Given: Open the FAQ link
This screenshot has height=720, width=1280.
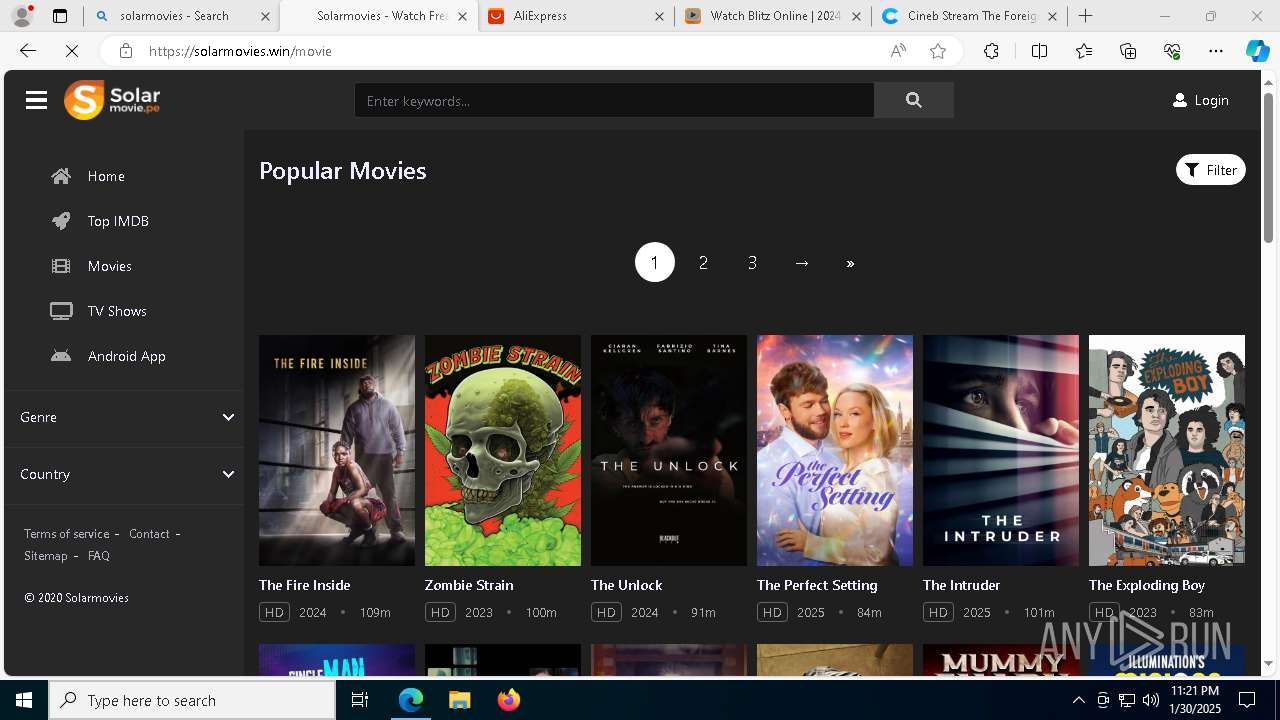Looking at the screenshot, I should pyautogui.click(x=99, y=556).
